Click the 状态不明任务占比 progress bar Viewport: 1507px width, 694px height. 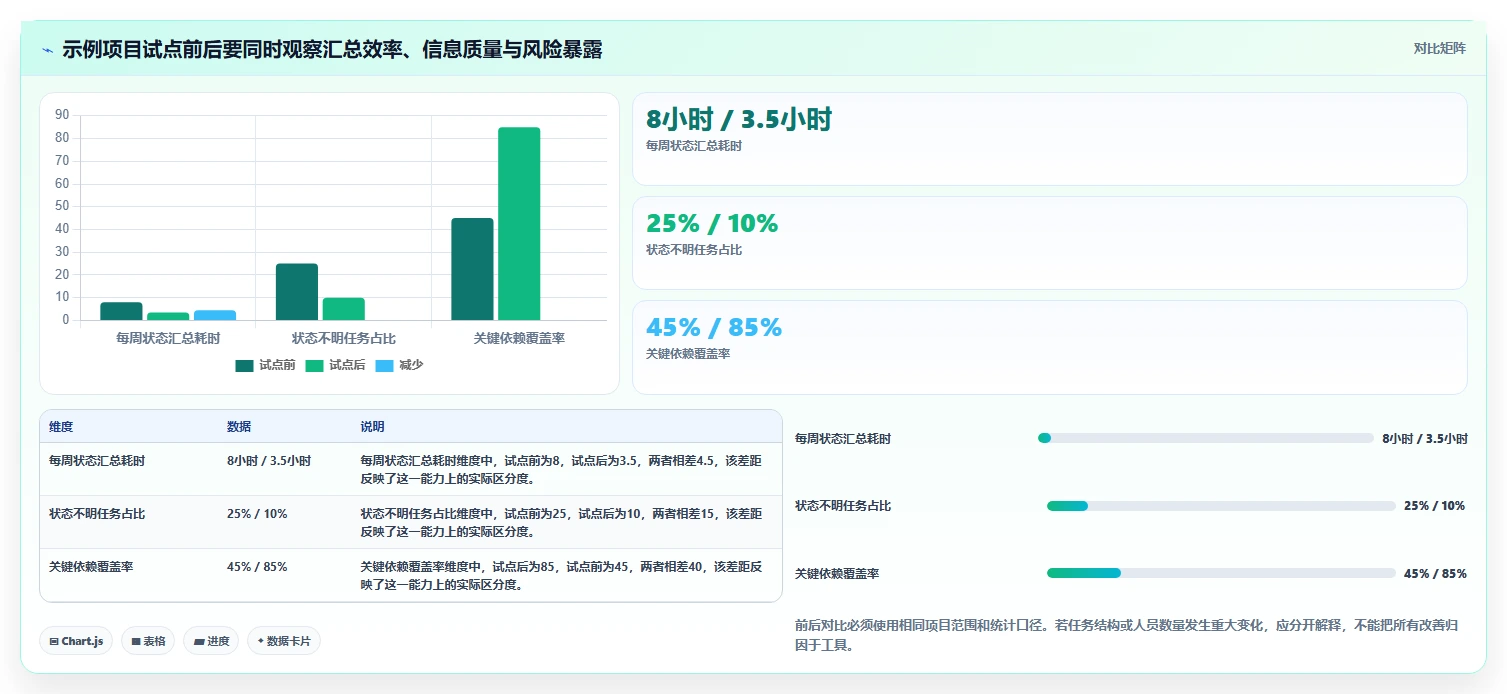[1221, 506]
